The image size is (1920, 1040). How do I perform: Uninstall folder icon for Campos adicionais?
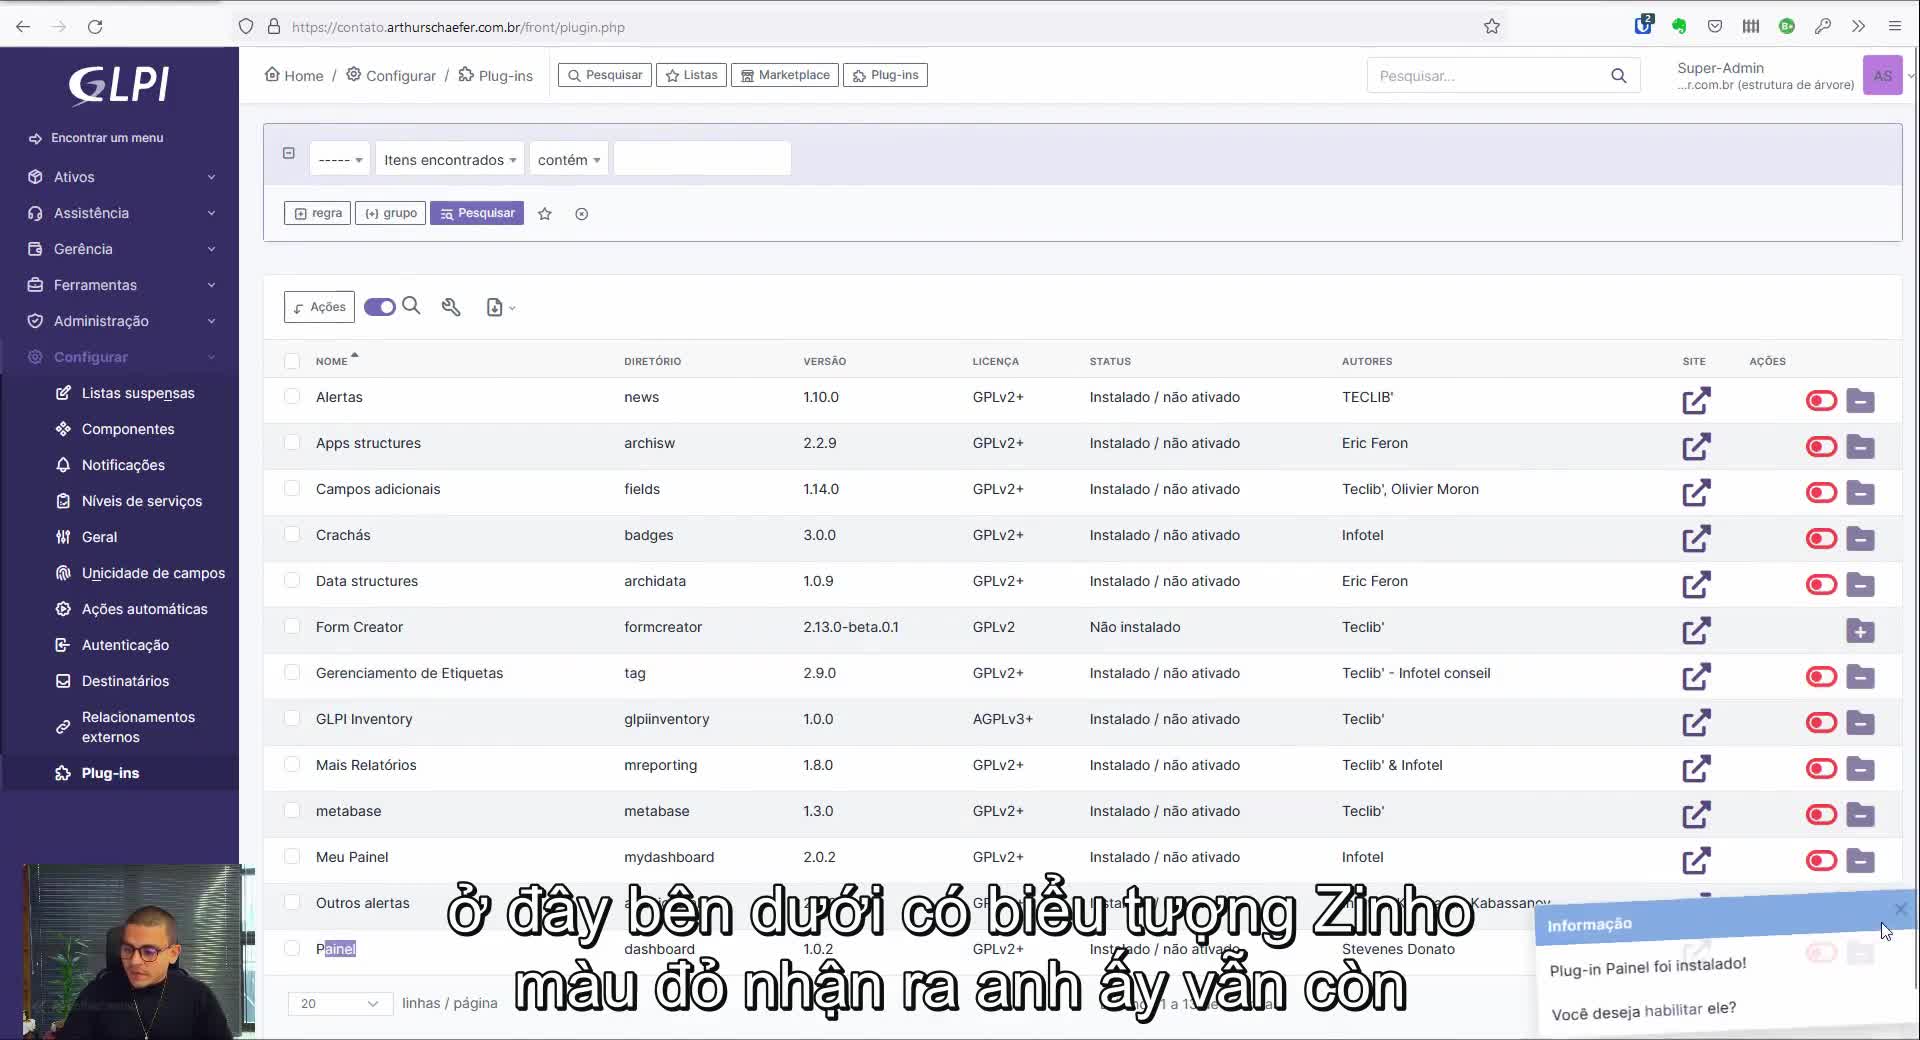coord(1860,492)
